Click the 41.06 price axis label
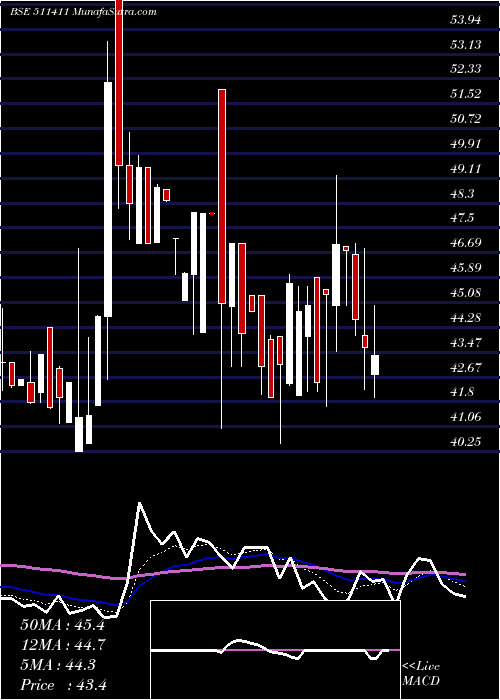 (x=466, y=417)
